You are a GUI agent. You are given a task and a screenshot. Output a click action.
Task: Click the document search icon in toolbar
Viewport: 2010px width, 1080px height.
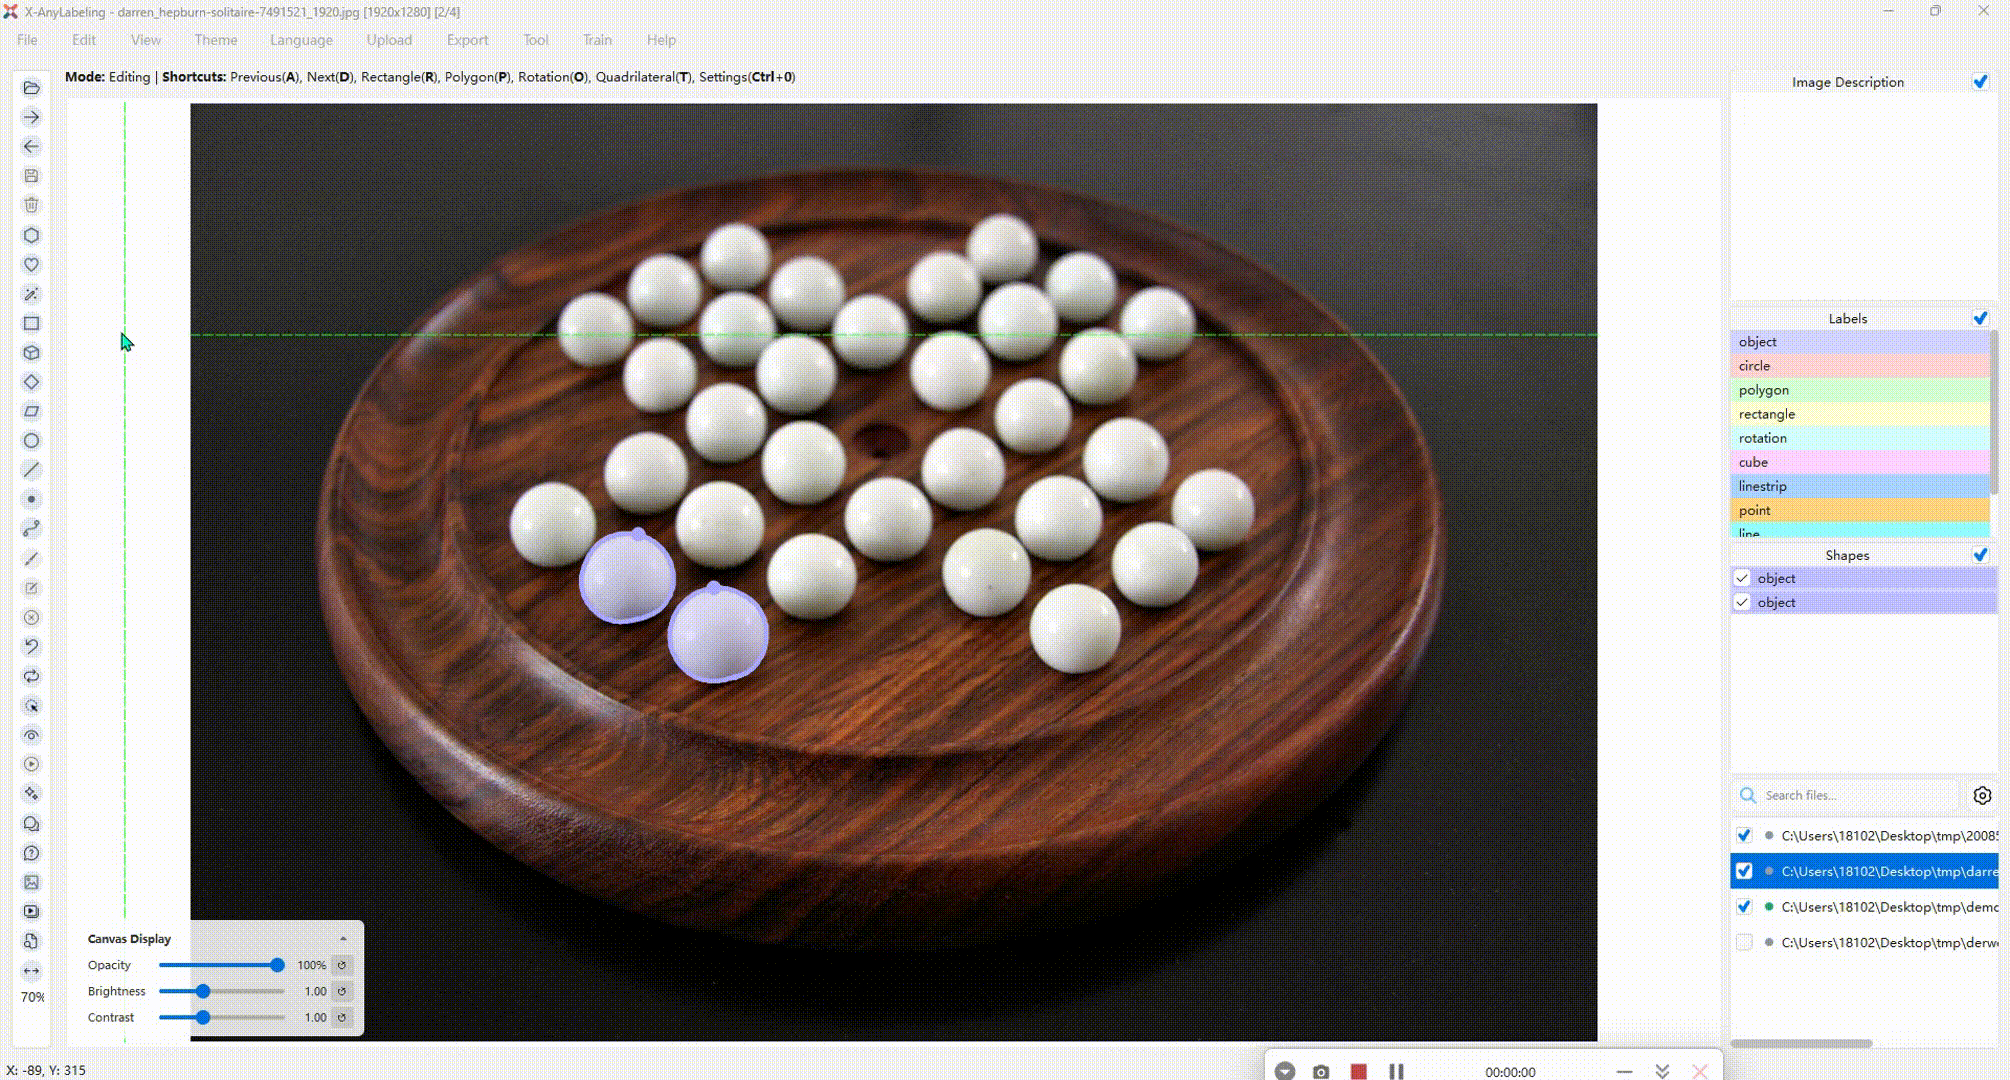click(31, 941)
